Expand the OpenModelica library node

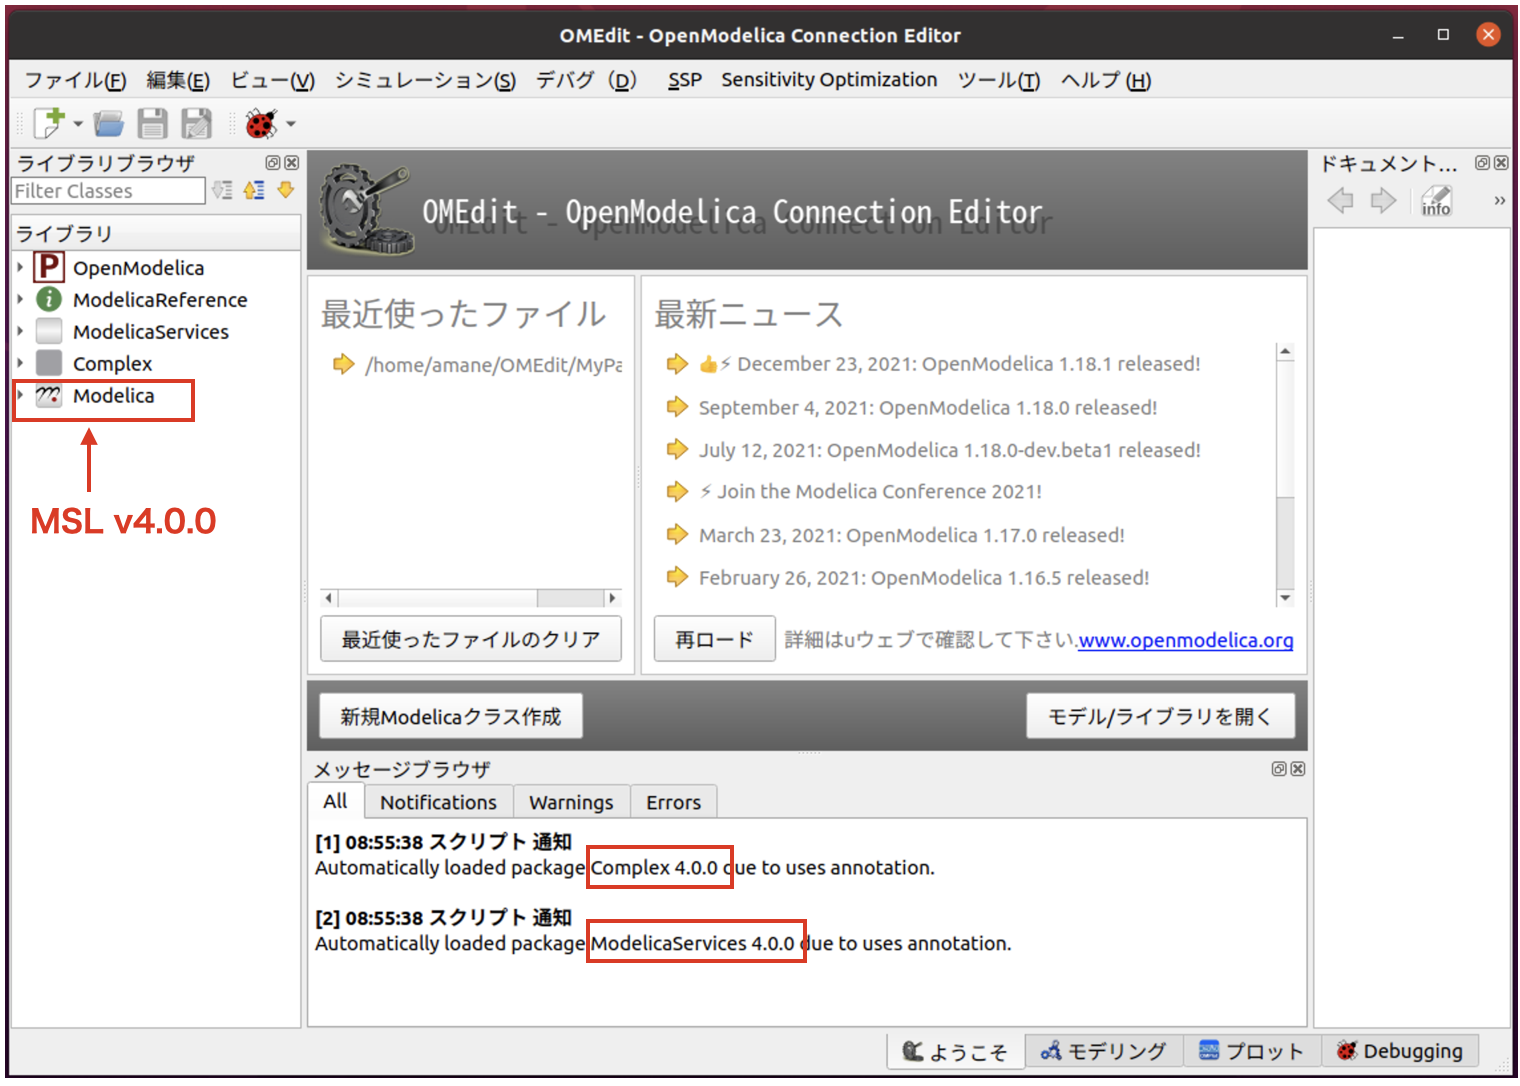pos(20,267)
